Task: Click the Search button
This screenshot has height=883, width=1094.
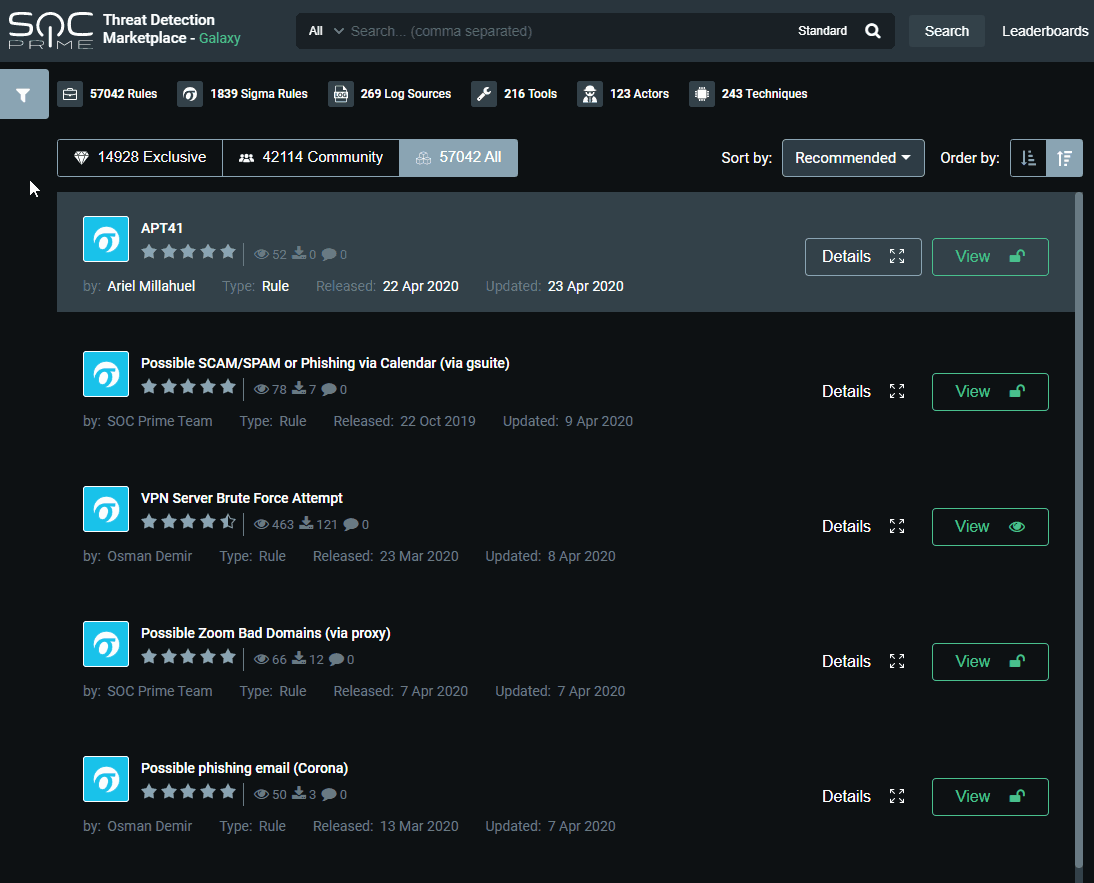Action: [x=946, y=31]
